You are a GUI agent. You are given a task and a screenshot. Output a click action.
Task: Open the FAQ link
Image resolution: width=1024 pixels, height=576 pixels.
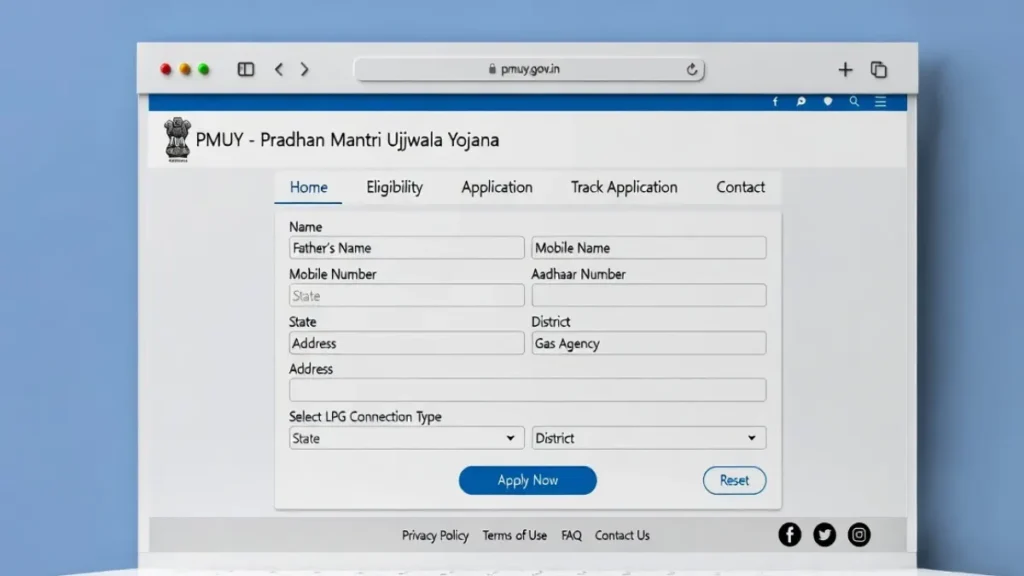pos(571,536)
